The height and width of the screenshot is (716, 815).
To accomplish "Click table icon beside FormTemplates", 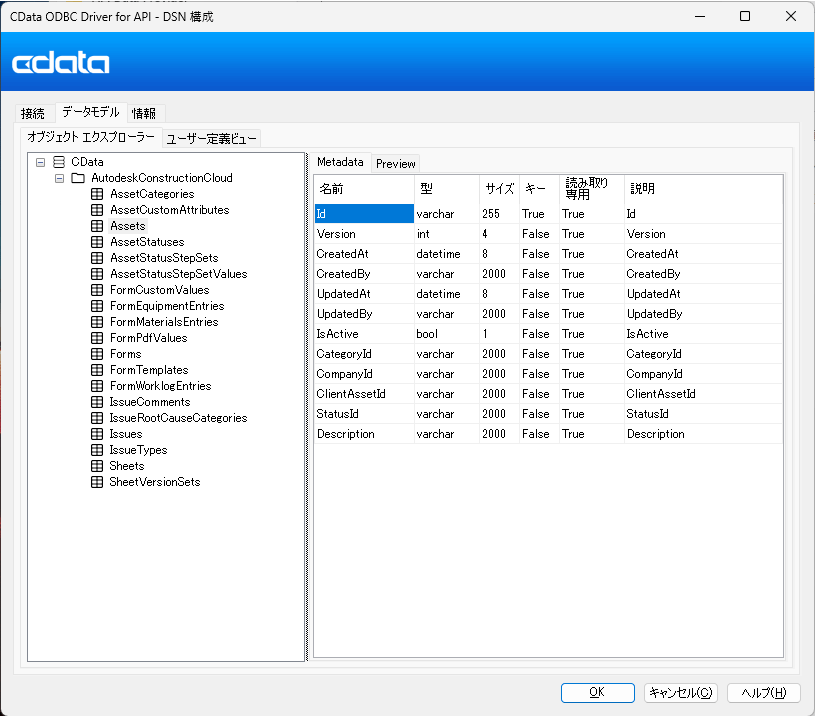I will (97, 370).
